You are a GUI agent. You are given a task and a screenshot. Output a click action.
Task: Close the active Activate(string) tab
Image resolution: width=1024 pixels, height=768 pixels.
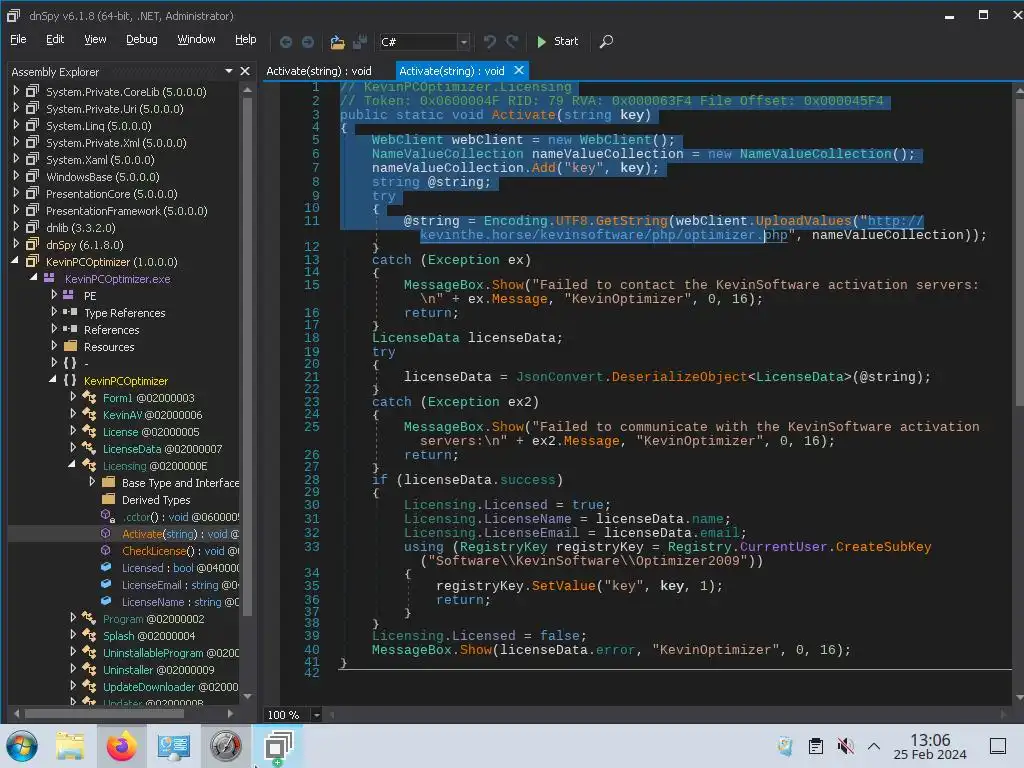coord(519,70)
